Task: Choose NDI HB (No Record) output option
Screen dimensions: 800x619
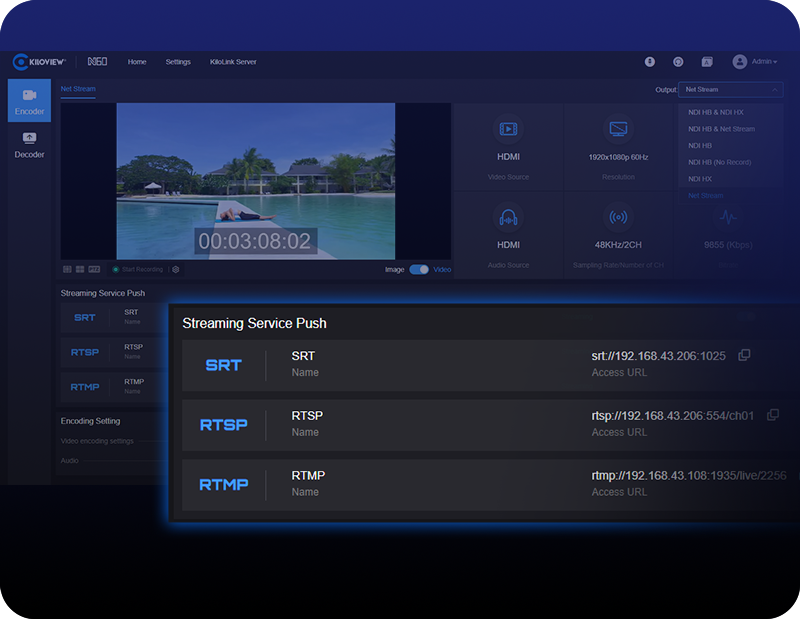Action: [719, 162]
